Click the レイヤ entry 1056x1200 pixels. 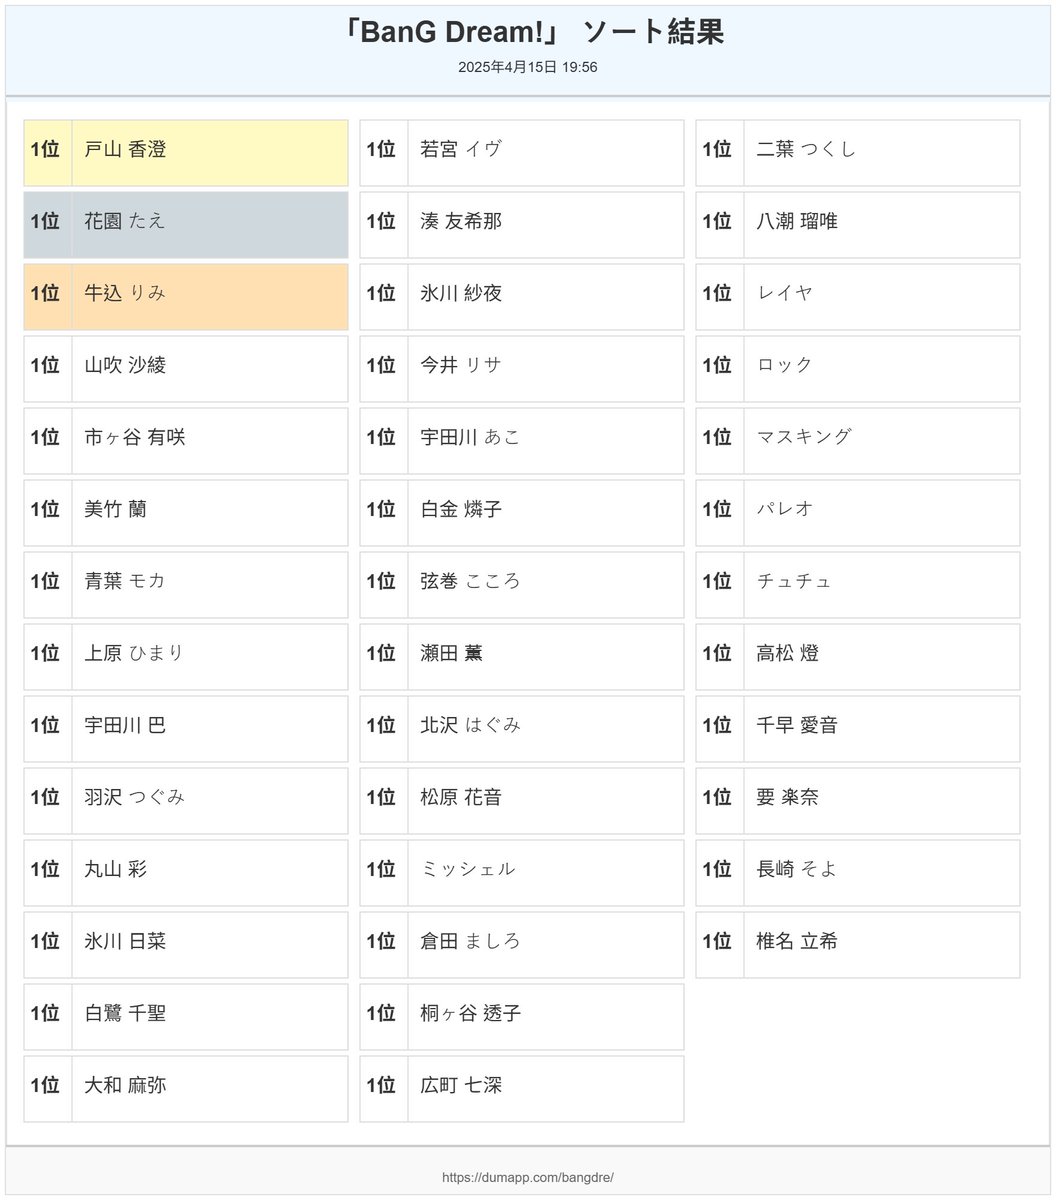click(x=858, y=297)
